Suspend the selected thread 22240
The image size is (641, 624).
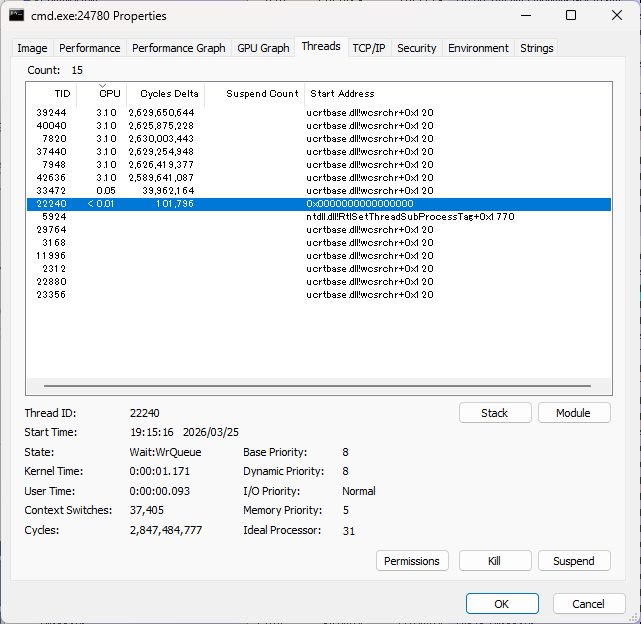pos(574,561)
